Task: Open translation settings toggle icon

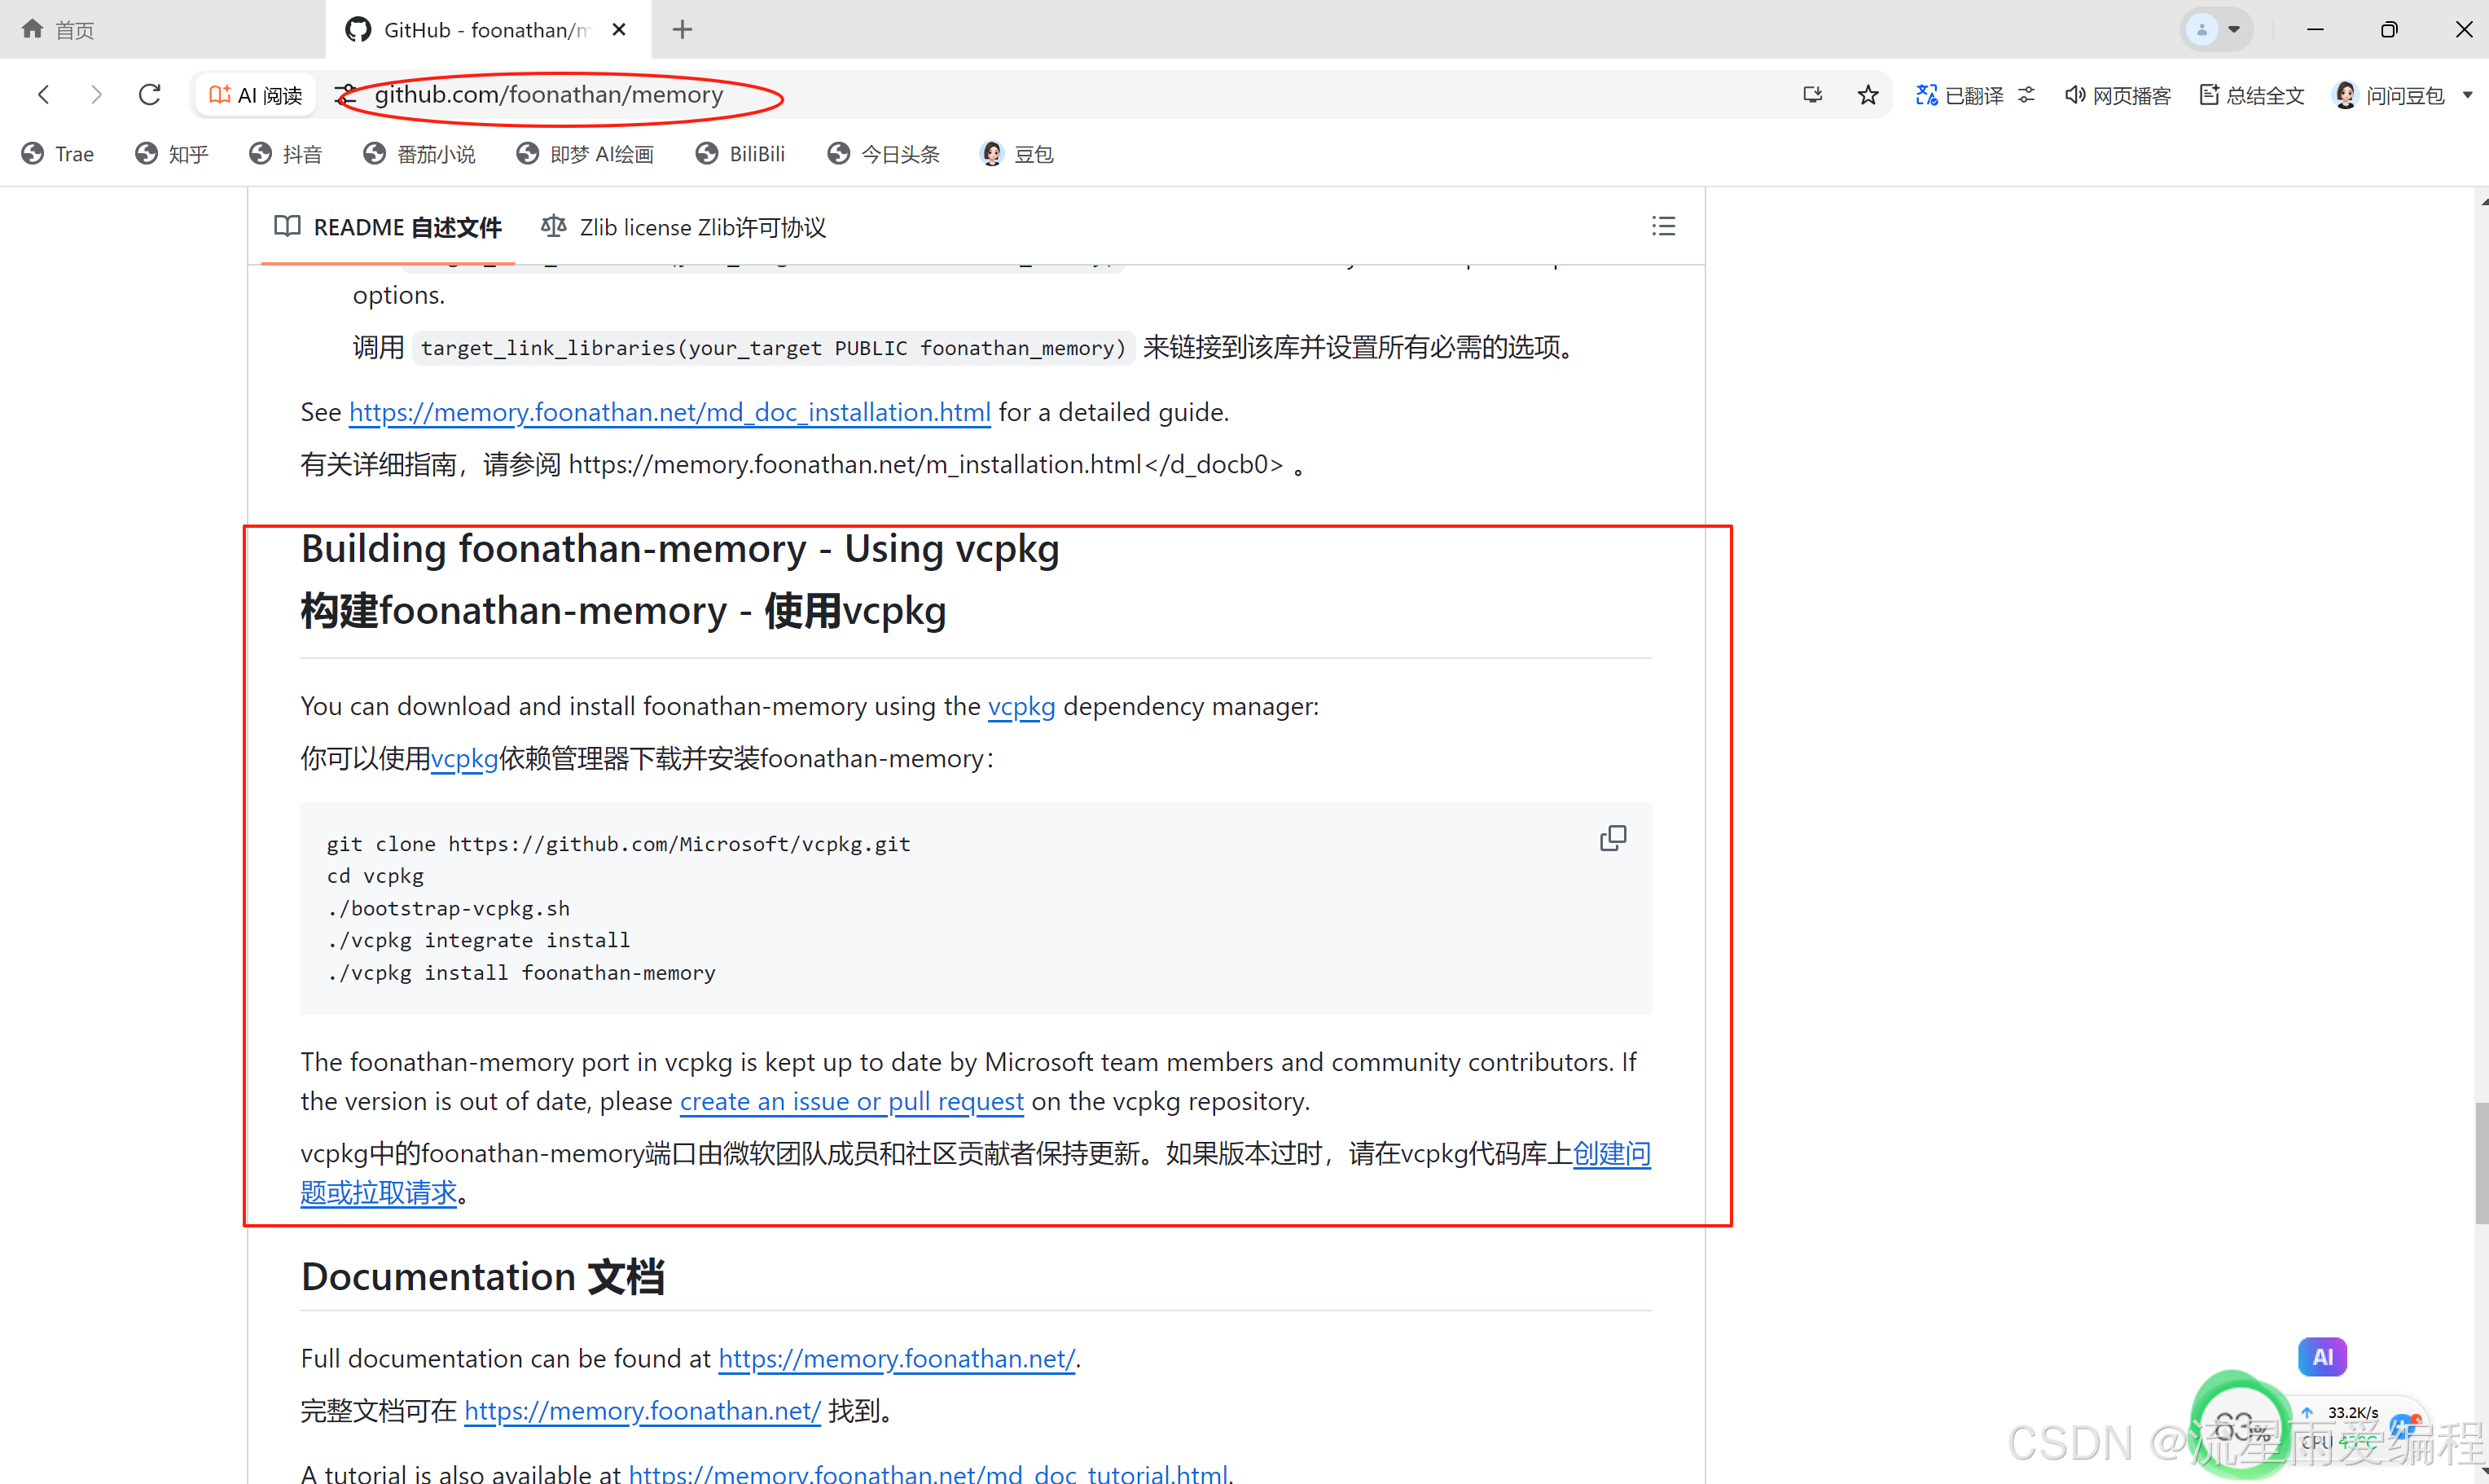Action: [2026, 95]
